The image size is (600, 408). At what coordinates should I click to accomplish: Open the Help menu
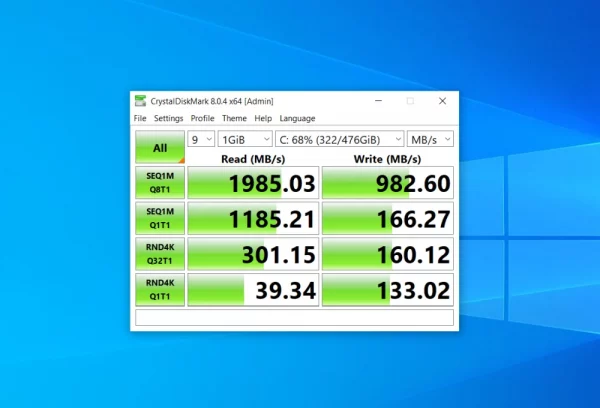(263, 118)
